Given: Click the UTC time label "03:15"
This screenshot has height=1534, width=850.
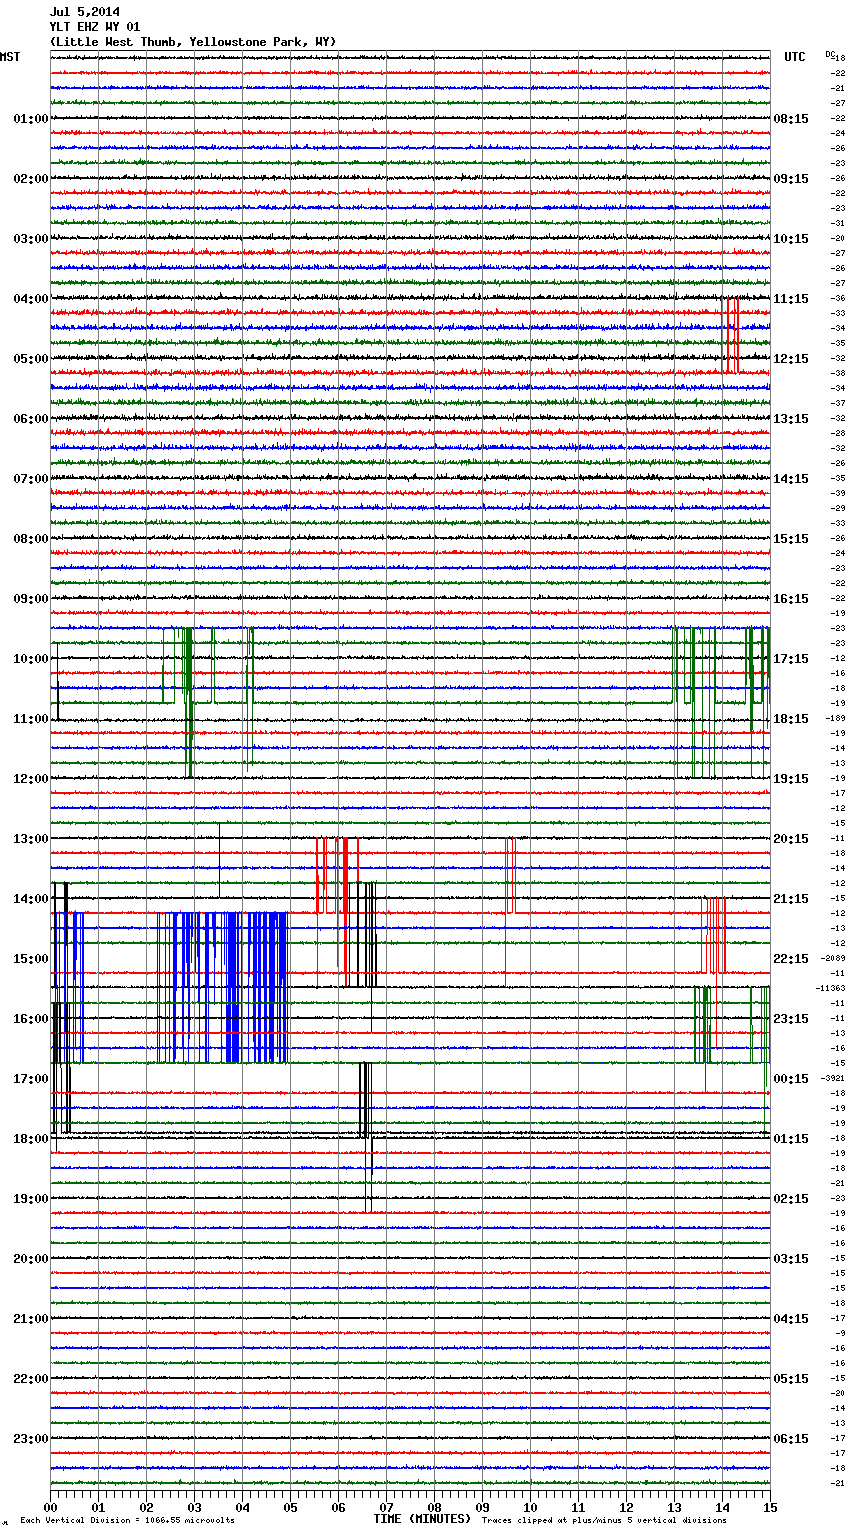Looking at the screenshot, I should point(791,1259).
